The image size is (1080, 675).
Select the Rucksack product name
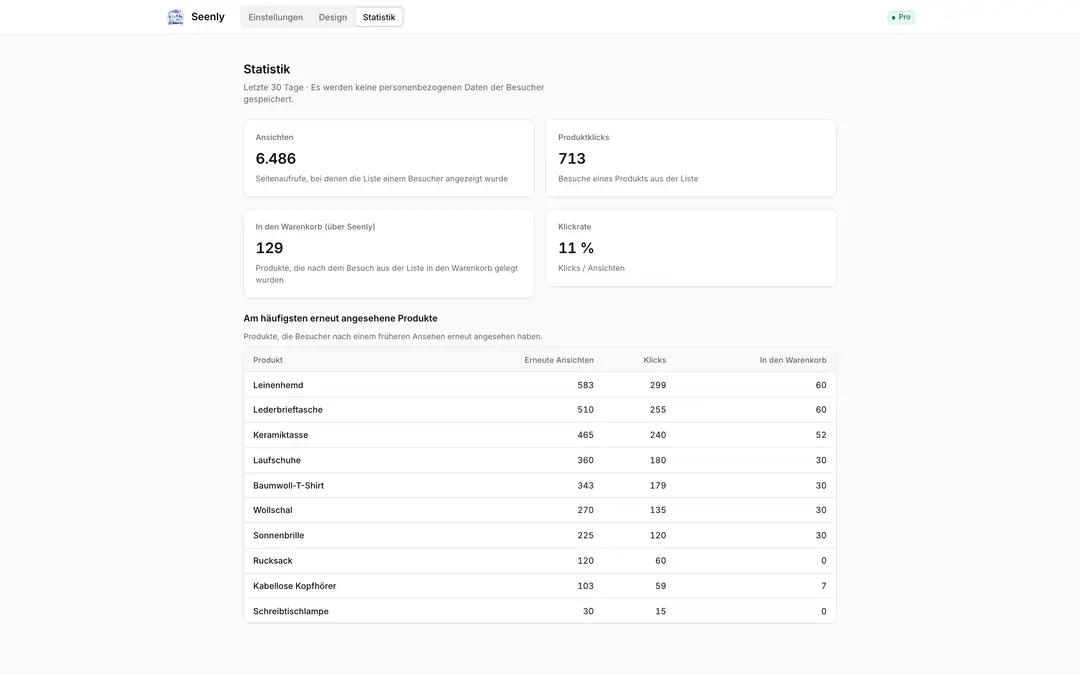273,561
